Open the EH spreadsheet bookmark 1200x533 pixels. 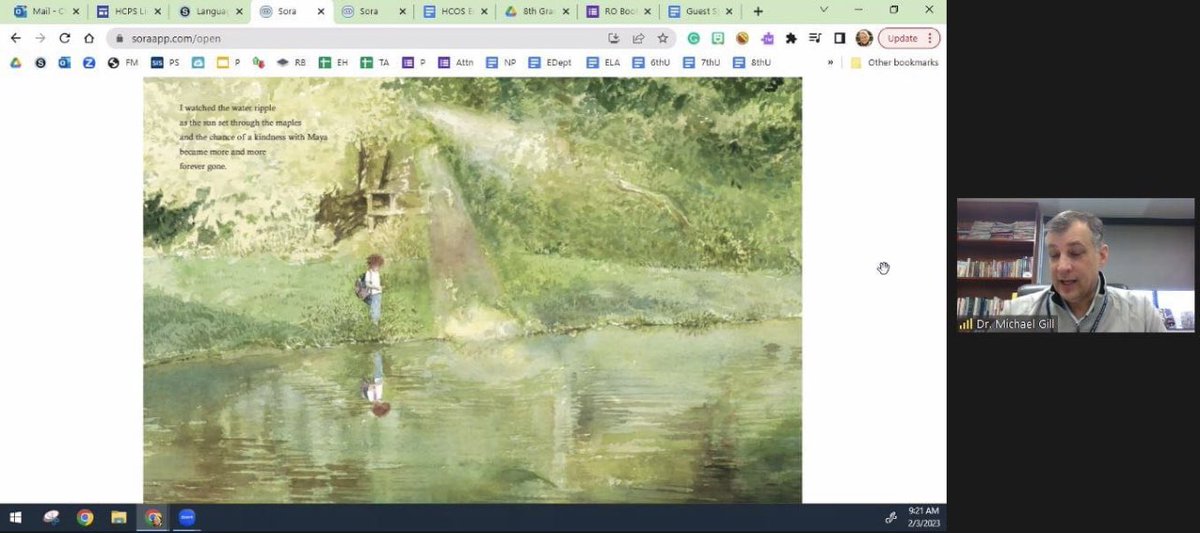click(334, 62)
